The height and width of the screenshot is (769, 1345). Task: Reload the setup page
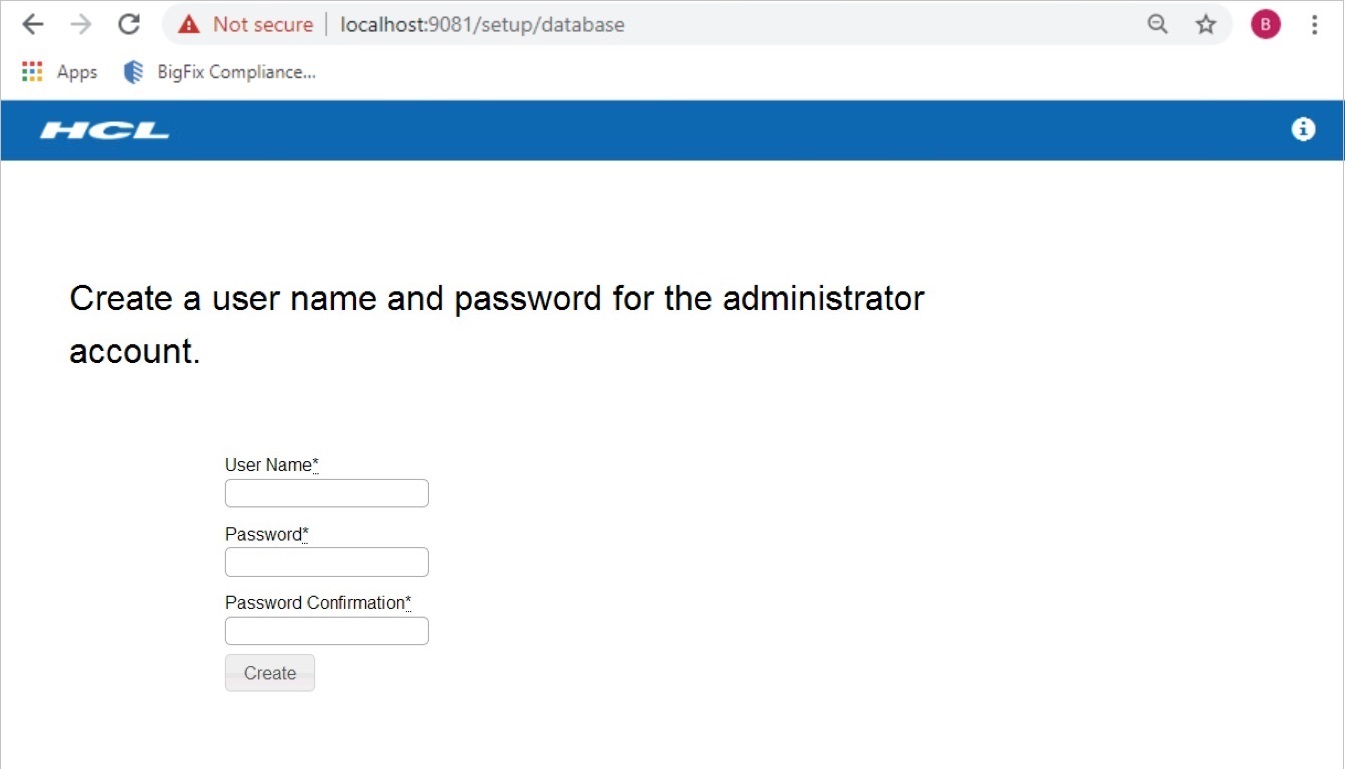click(x=129, y=25)
